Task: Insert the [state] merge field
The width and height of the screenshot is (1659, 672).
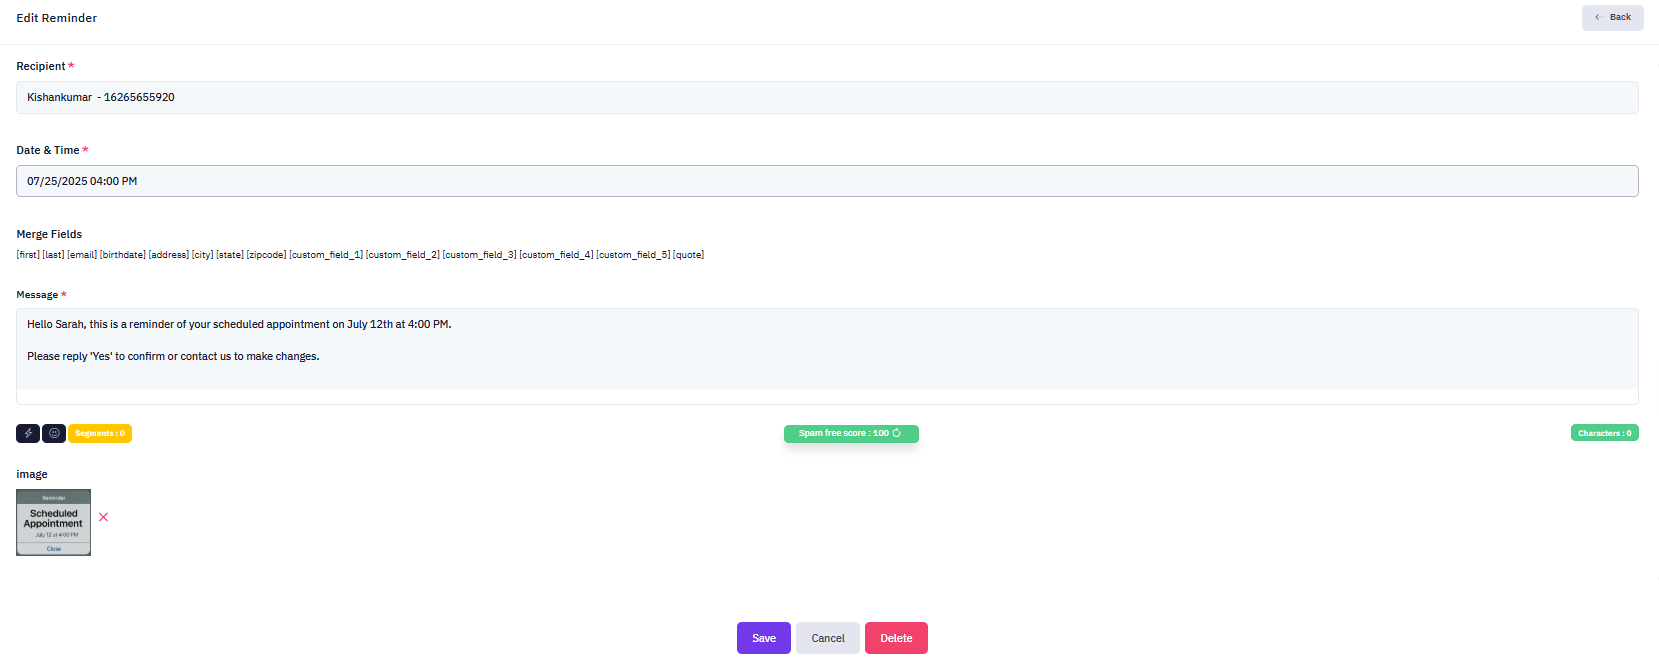Action: (230, 255)
